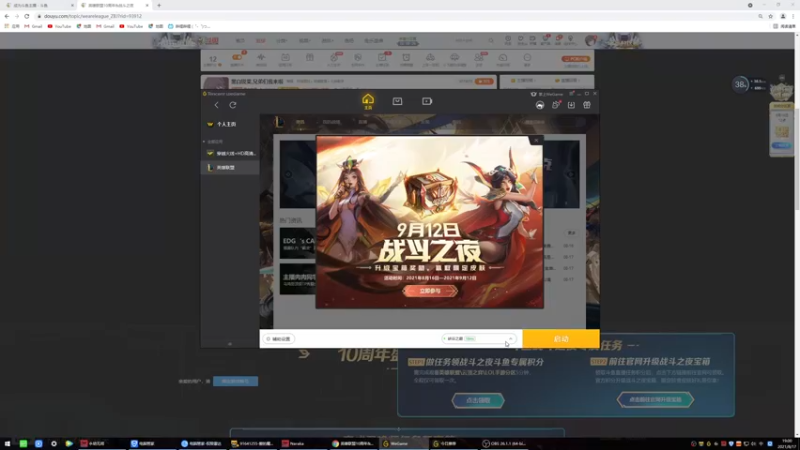Open the WeGame home tab icon
The height and width of the screenshot is (450, 800).
(368, 101)
